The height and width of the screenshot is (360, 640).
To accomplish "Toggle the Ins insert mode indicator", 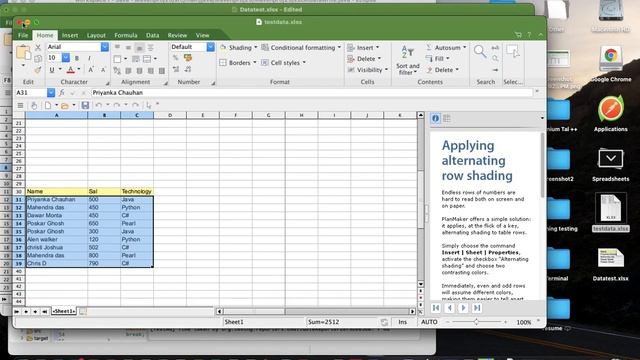I will click(402, 322).
